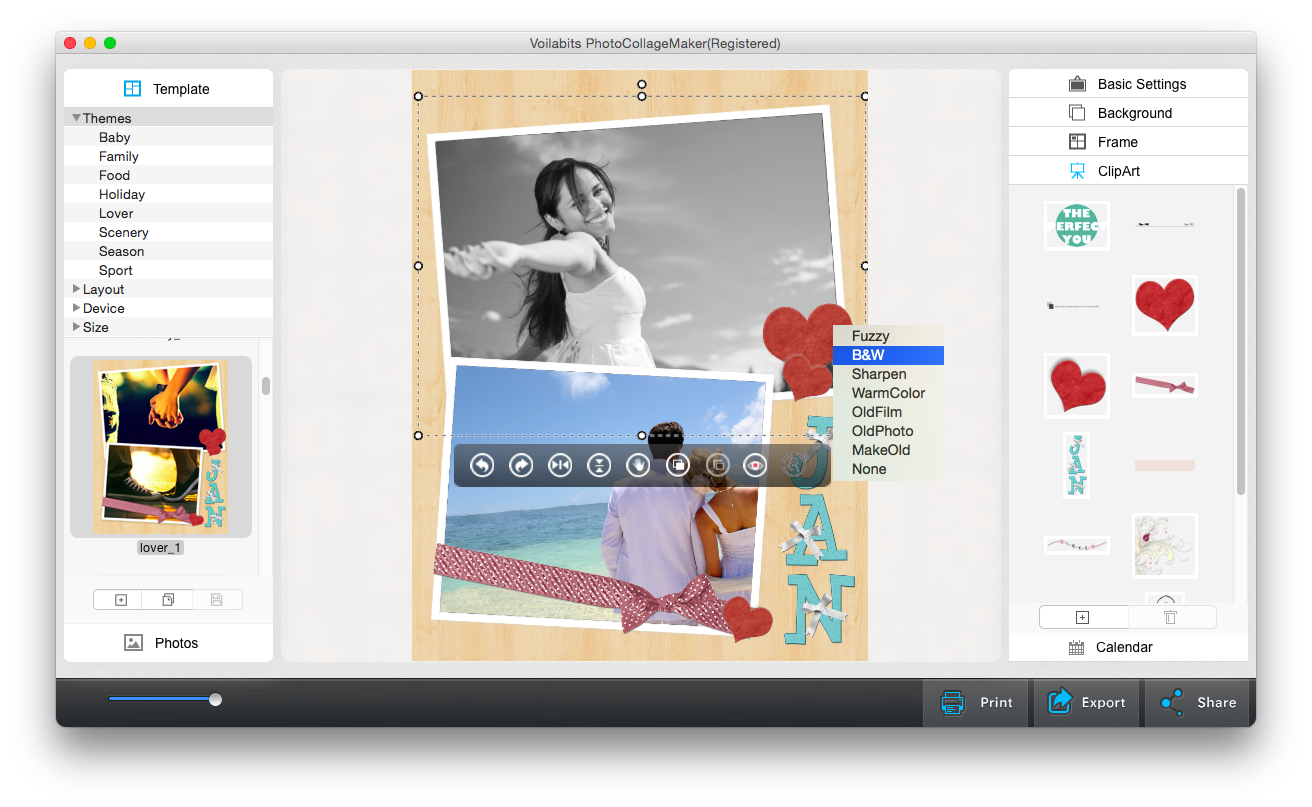Click the rotate left icon in floating toolbar
Screen dimensions: 1312x807
coord(482,465)
